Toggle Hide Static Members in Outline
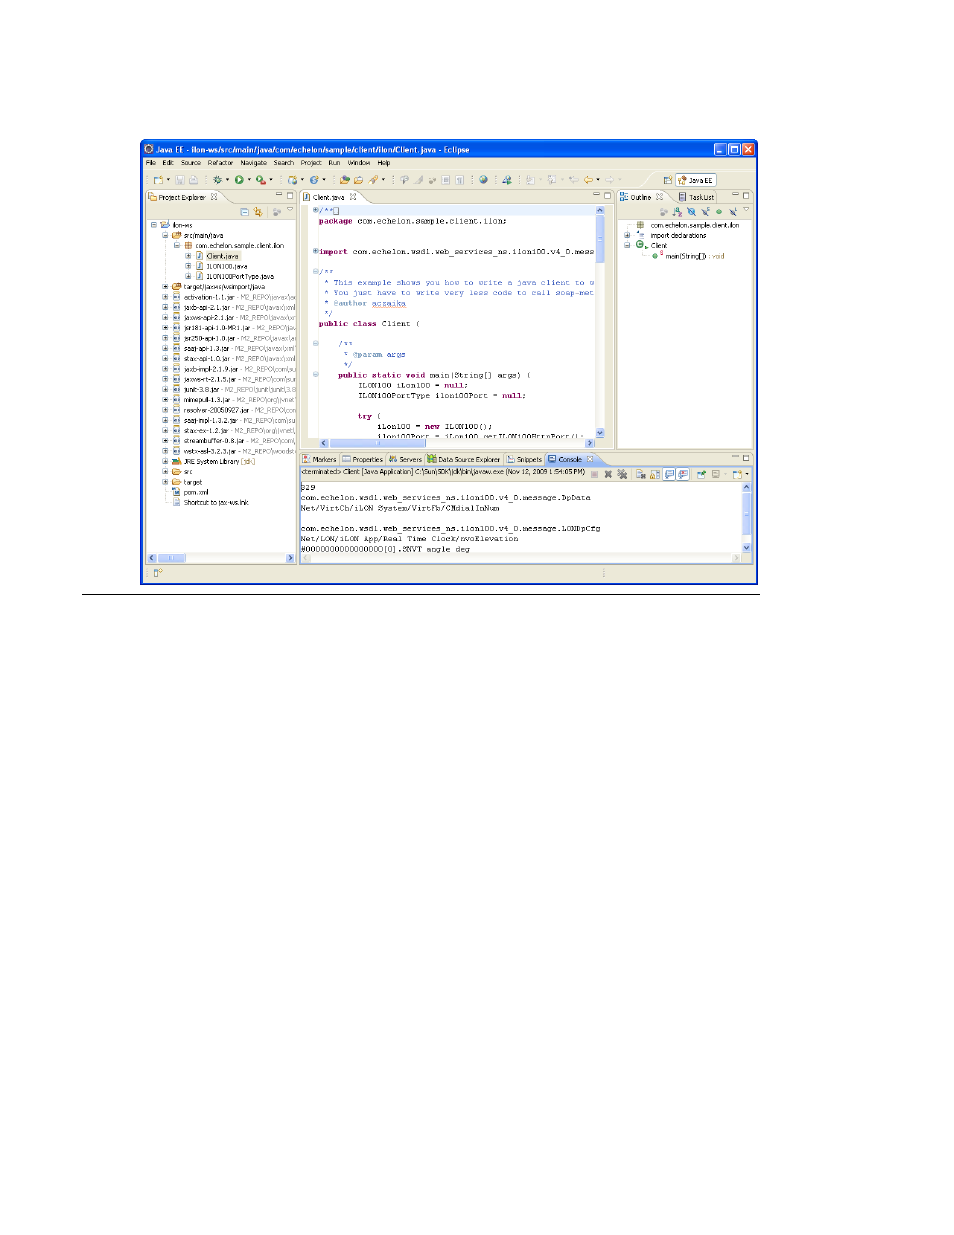Image resolution: width=954 pixels, height=1235 pixels. tap(705, 211)
